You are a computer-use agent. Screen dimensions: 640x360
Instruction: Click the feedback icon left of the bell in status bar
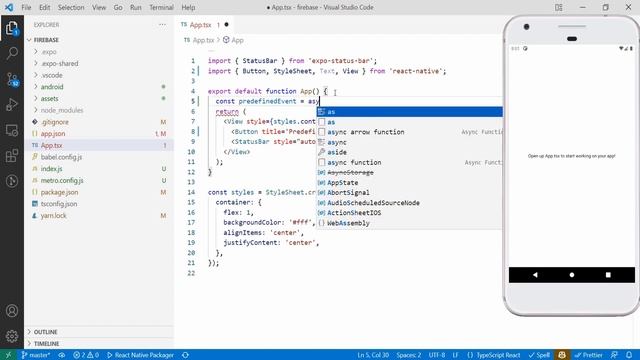click(614, 355)
